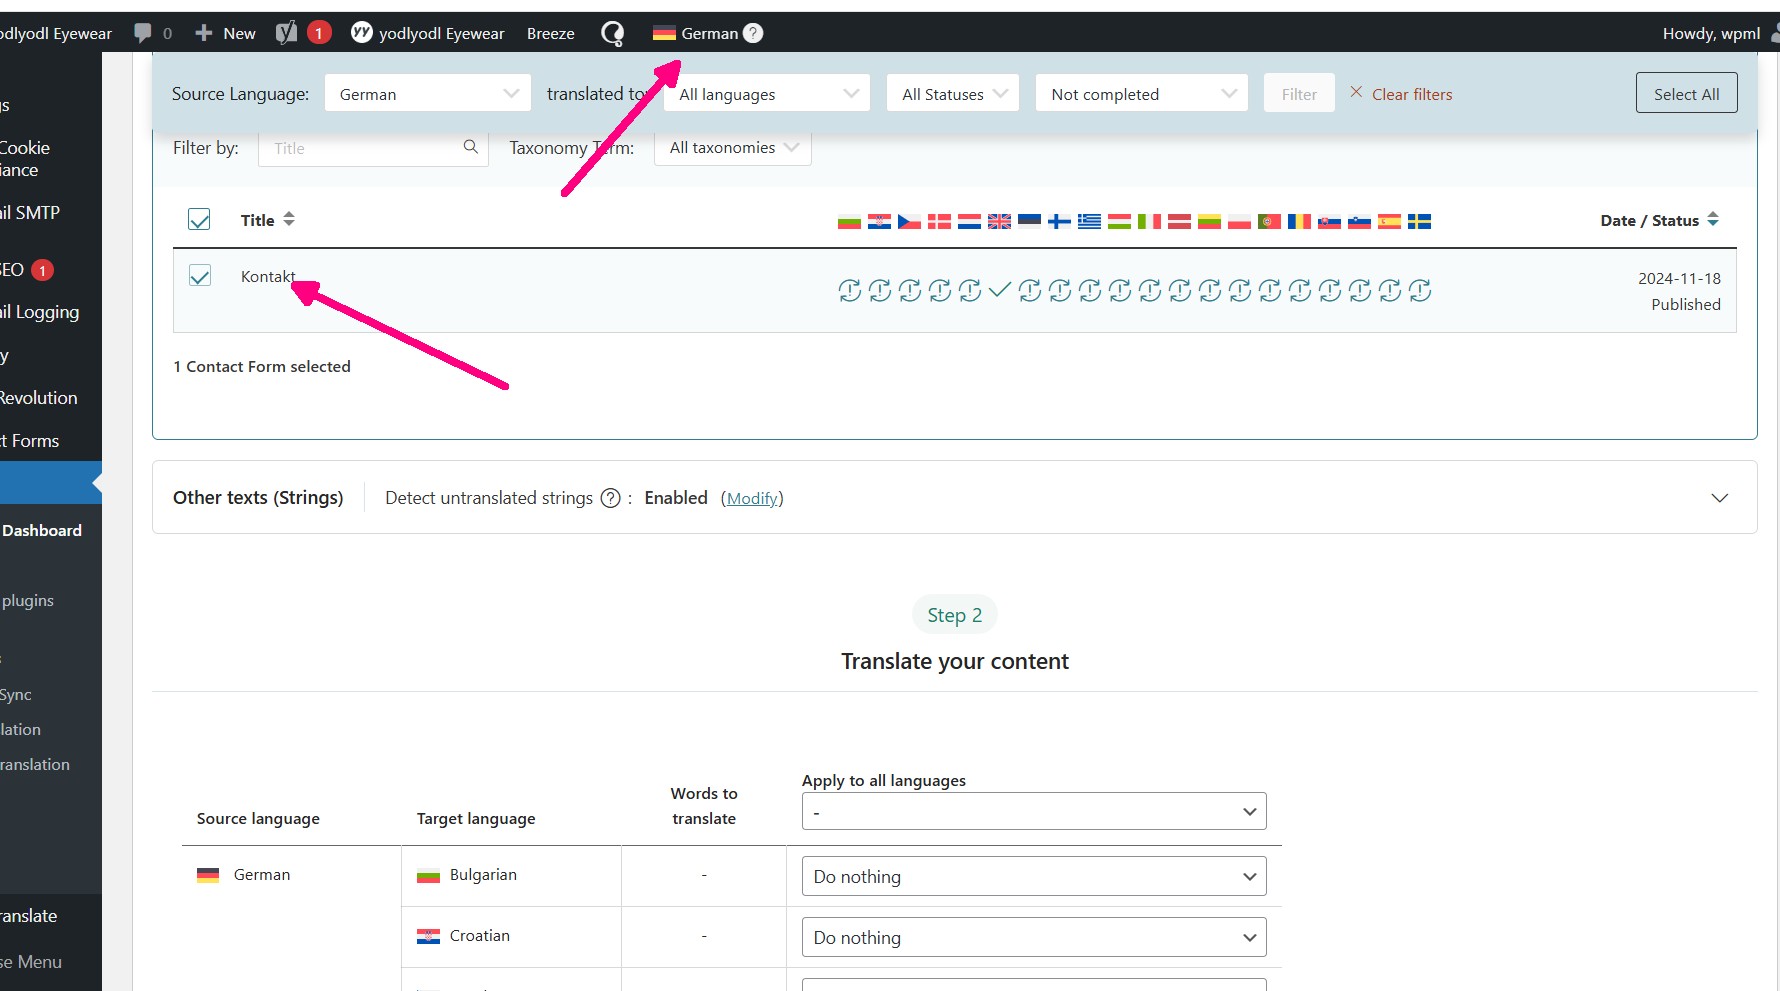
Task: Open the comments bubble in admin bar
Action: pyautogui.click(x=143, y=33)
